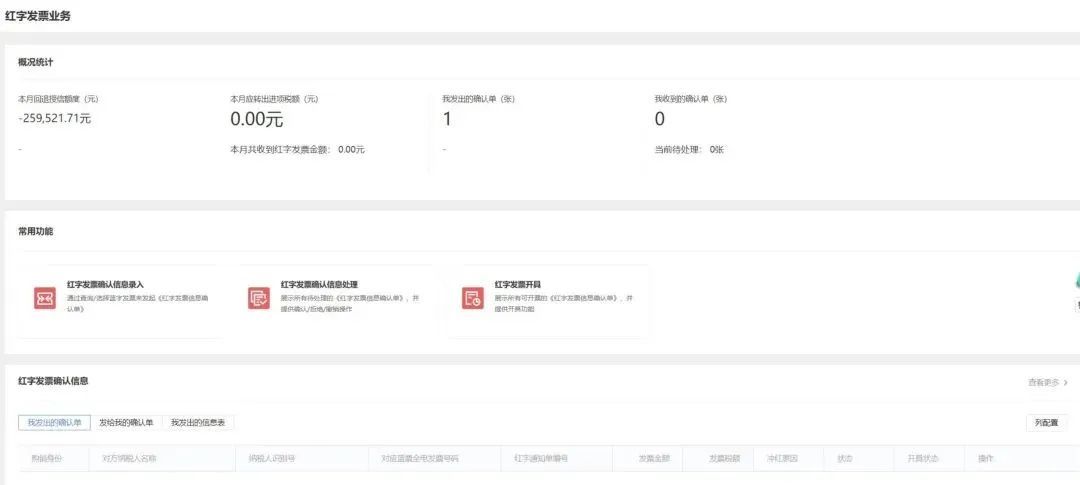Click 本月共收到红字发票金额 text
Screen dimensions: 1080x485
298,149
